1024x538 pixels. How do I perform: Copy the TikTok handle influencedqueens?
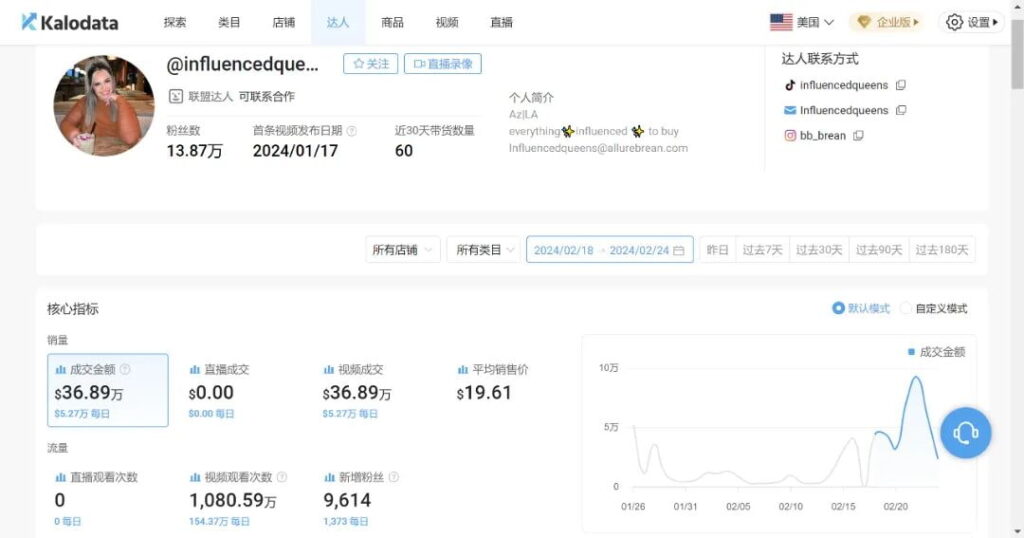coord(901,85)
